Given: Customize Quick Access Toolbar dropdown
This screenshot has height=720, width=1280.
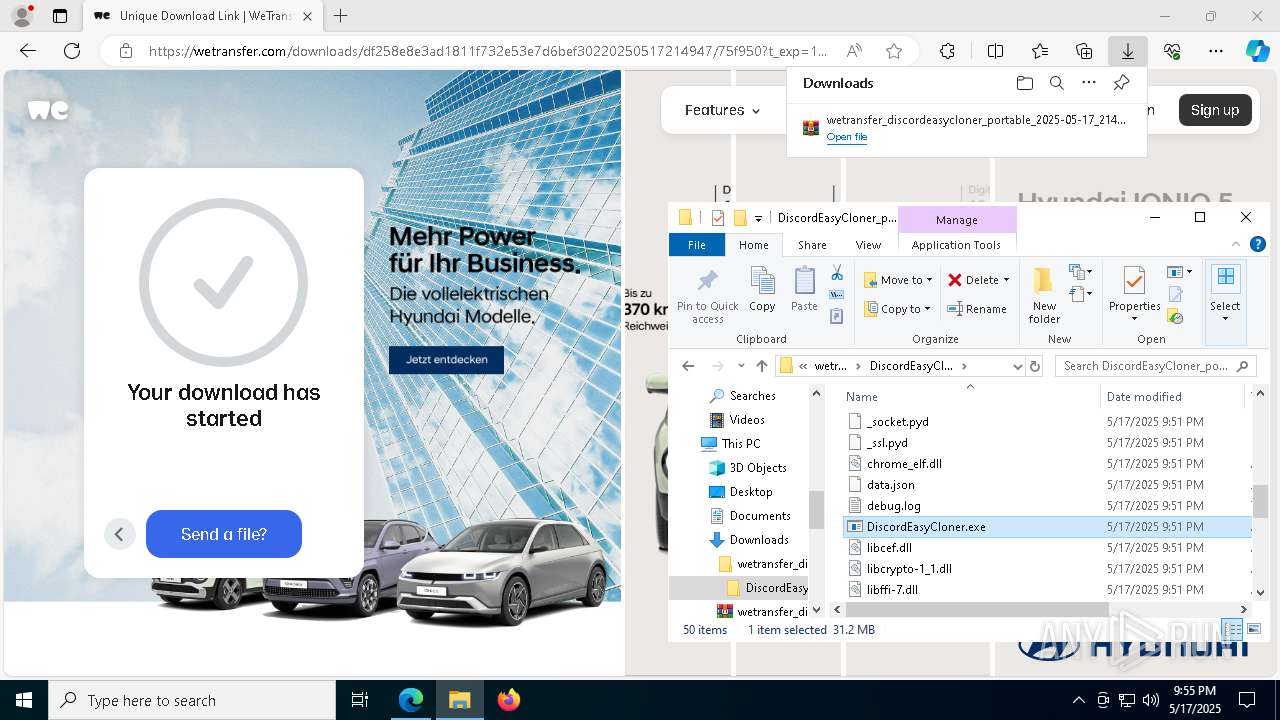Looking at the screenshot, I should (758, 218).
